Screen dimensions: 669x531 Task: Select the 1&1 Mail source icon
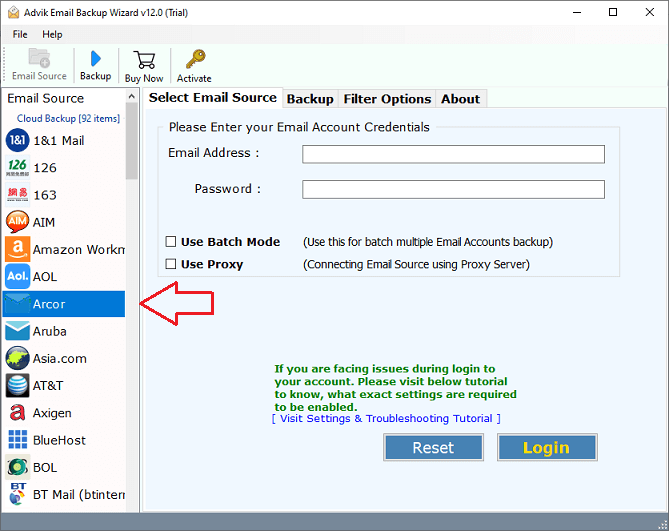click(17, 140)
